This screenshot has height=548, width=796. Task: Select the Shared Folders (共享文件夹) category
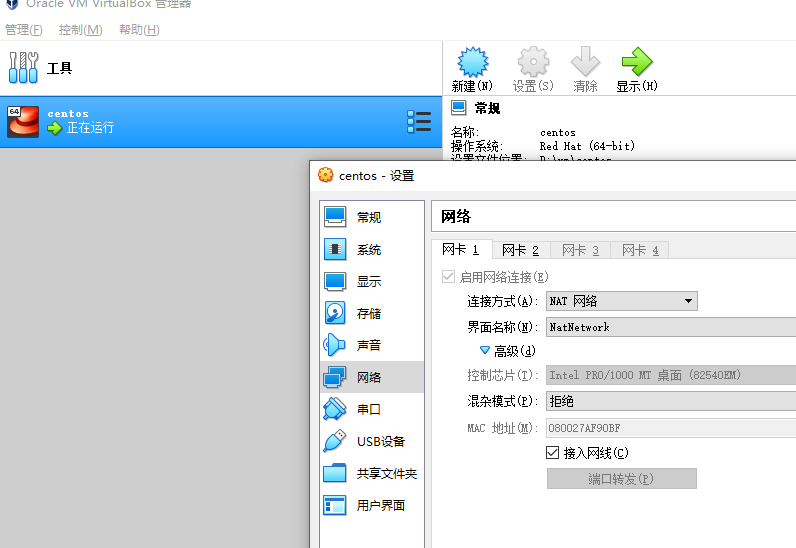pos(386,473)
